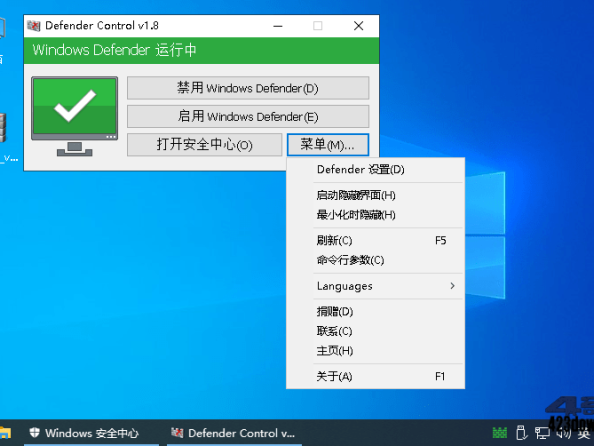594x446 pixels.
Task: Click the green checkmark monitor status icon
Action: tap(75, 116)
